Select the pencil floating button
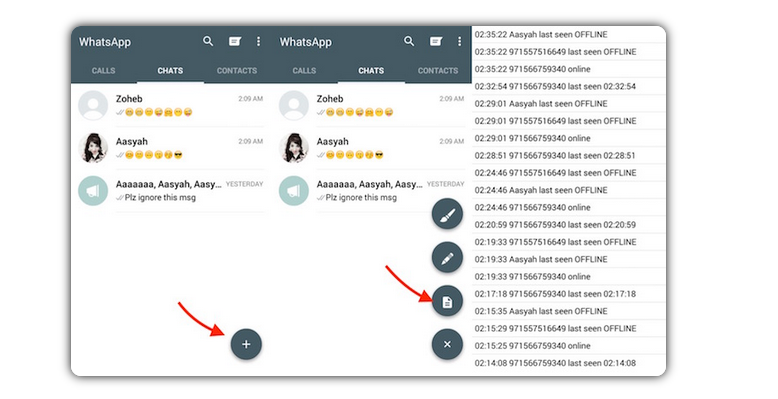Image resolution: width=778 pixels, height=399 pixels. (x=447, y=258)
